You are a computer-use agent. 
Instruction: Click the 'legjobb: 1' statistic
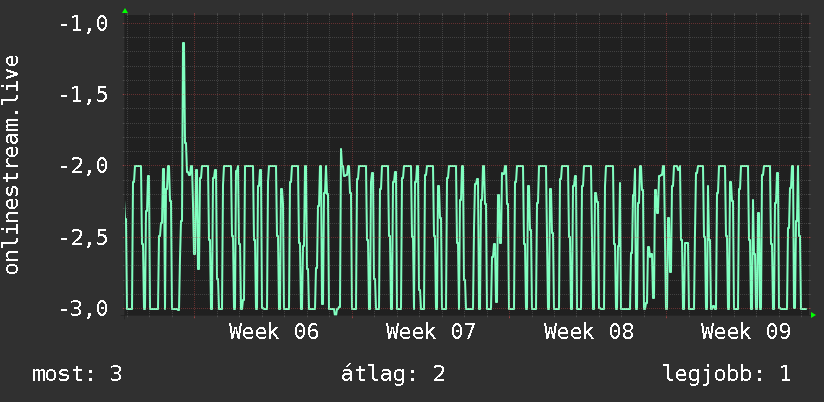(x=727, y=374)
